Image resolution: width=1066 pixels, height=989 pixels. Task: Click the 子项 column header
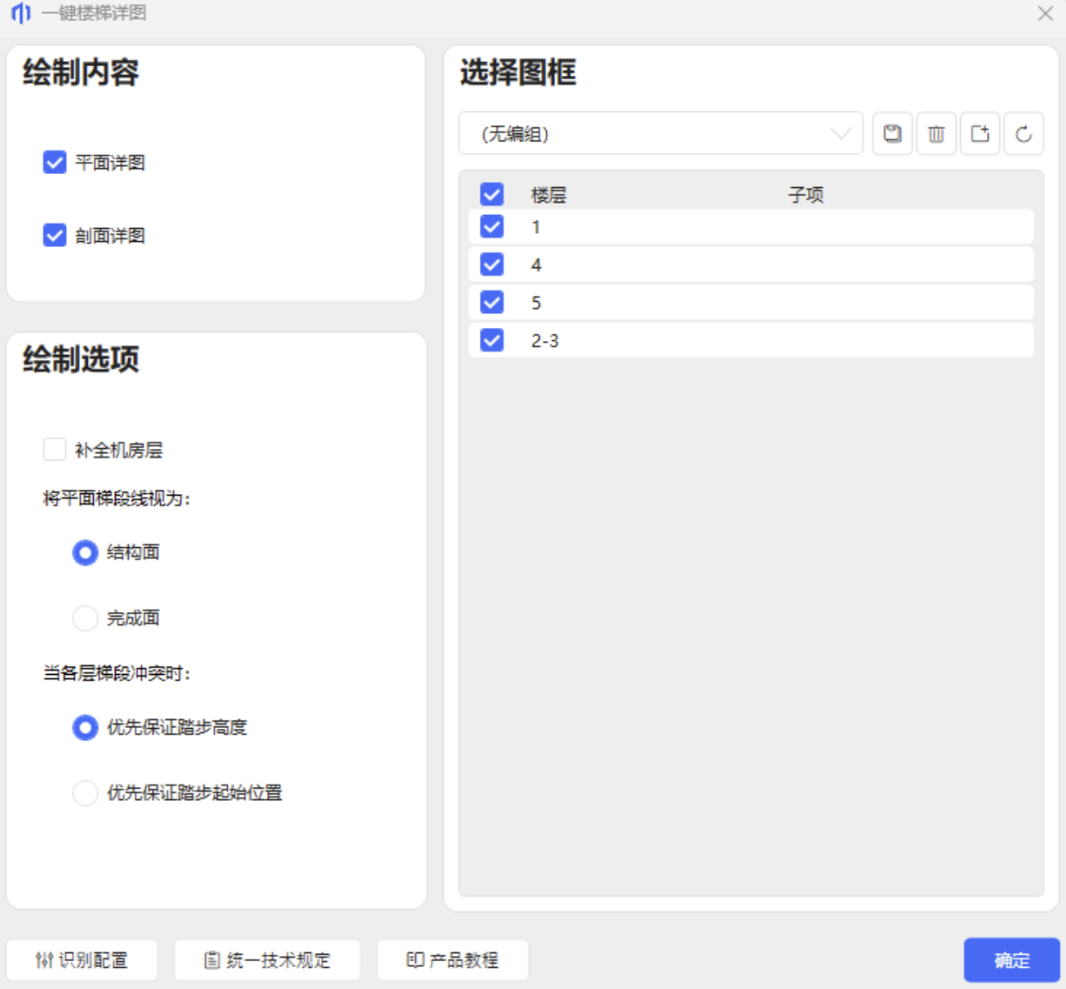(x=805, y=195)
